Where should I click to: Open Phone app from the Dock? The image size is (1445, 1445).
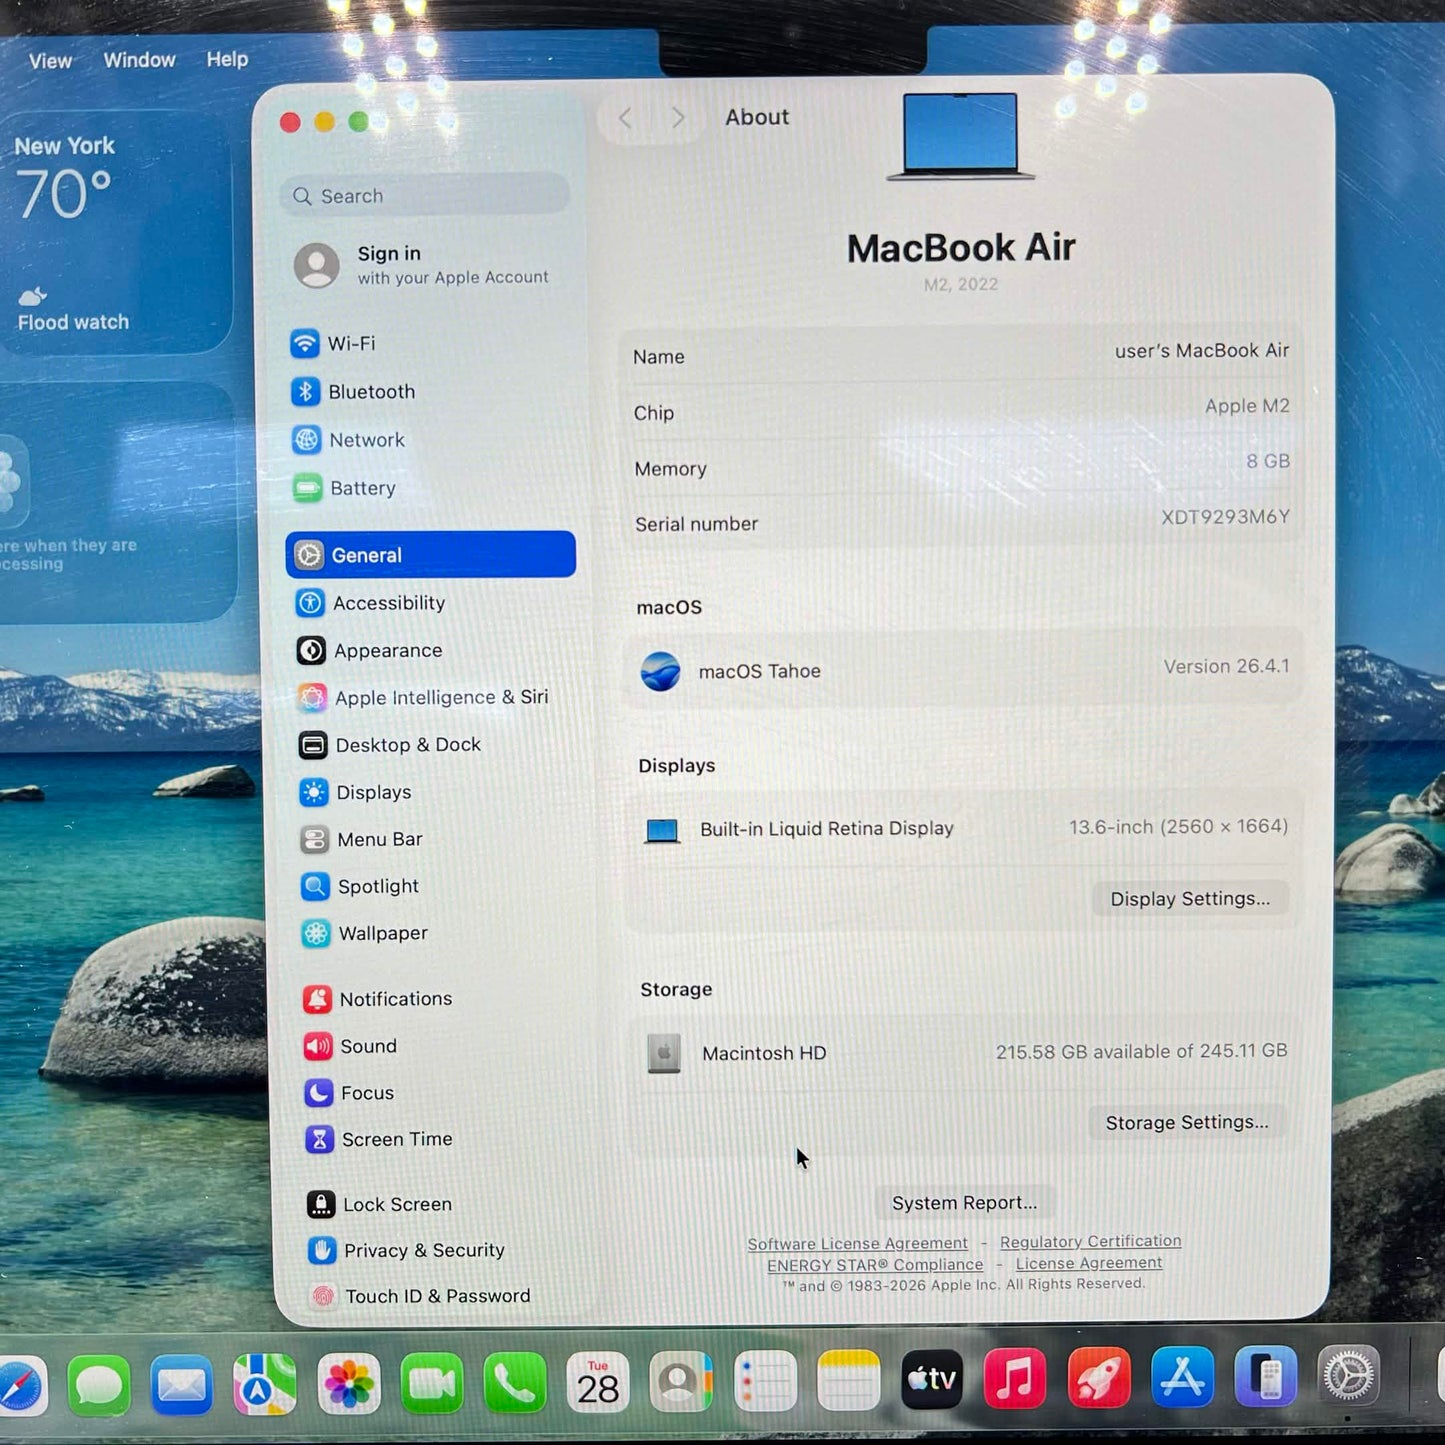[x=515, y=1384]
